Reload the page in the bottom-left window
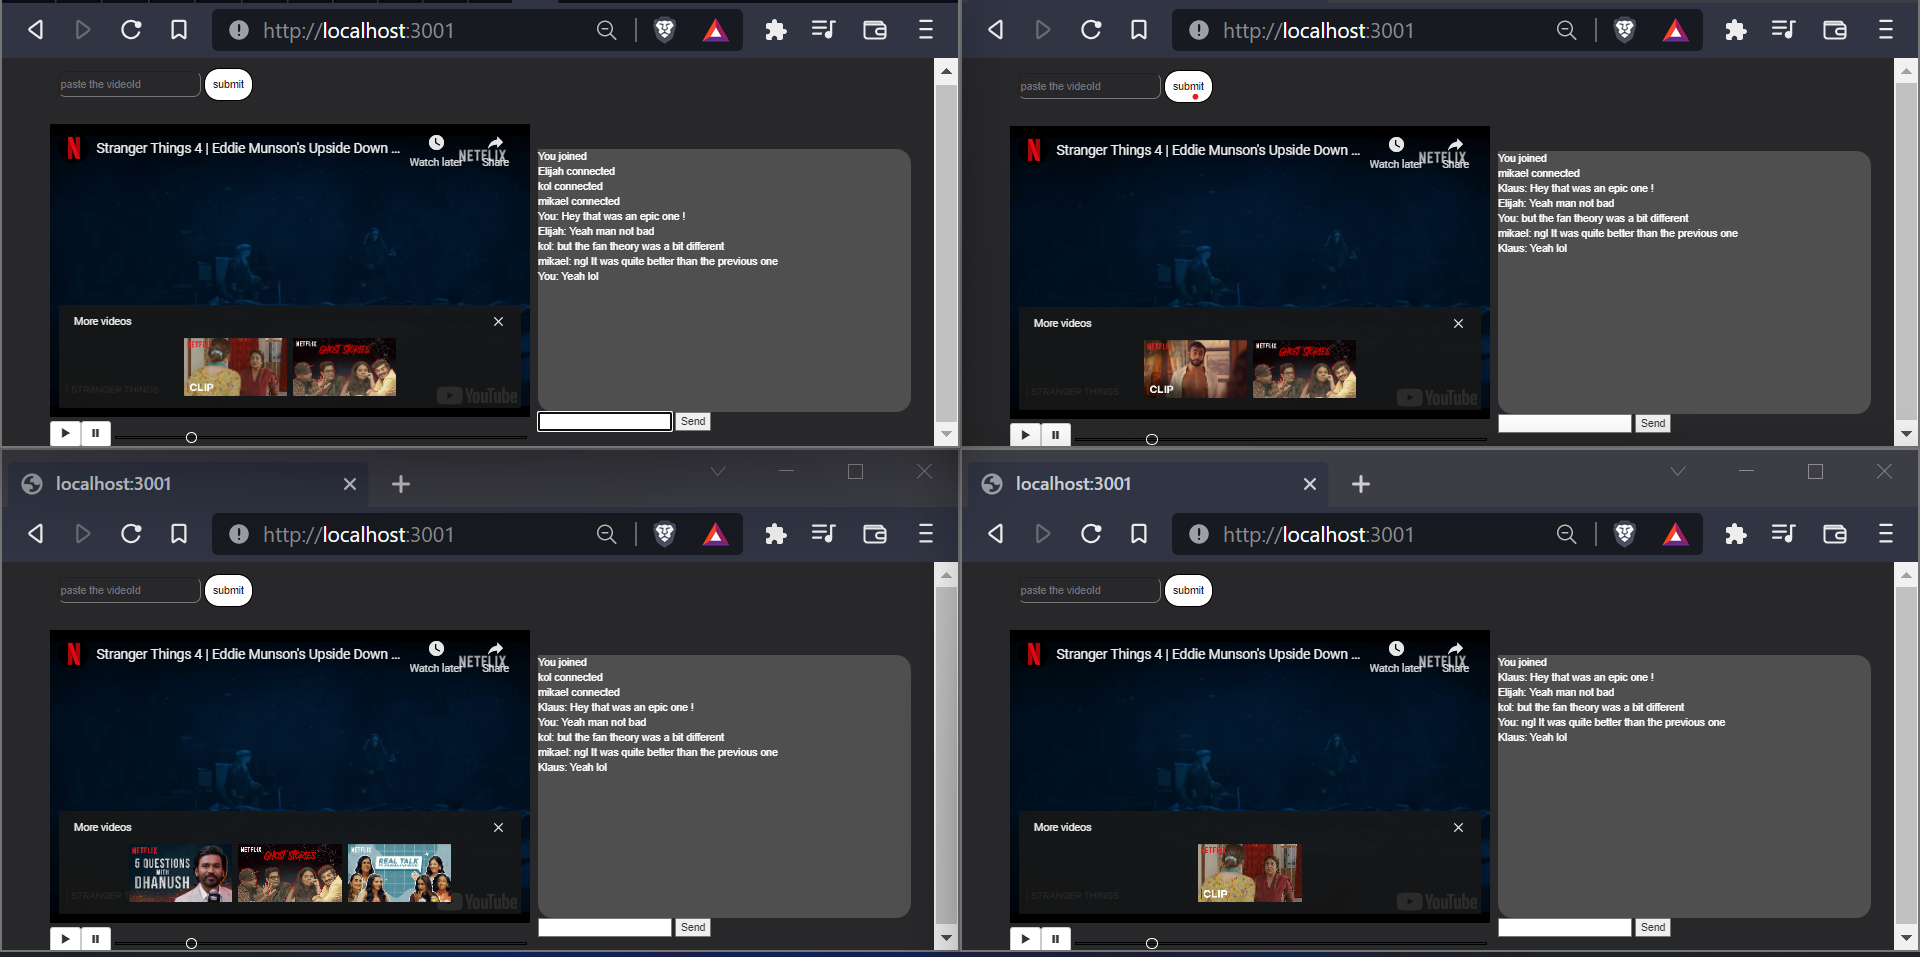This screenshot has height=957, width=1920. (x=131, y=534)
